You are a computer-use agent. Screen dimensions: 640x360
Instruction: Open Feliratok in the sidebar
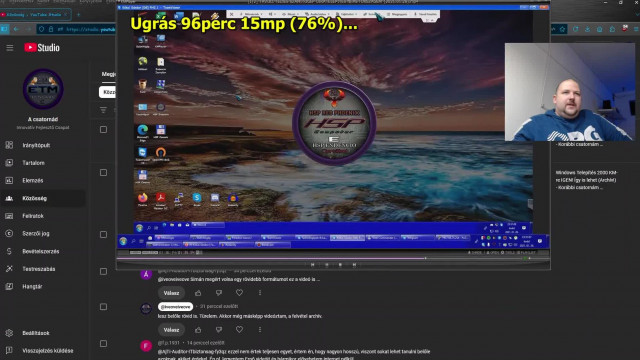(x=33, y=216)
